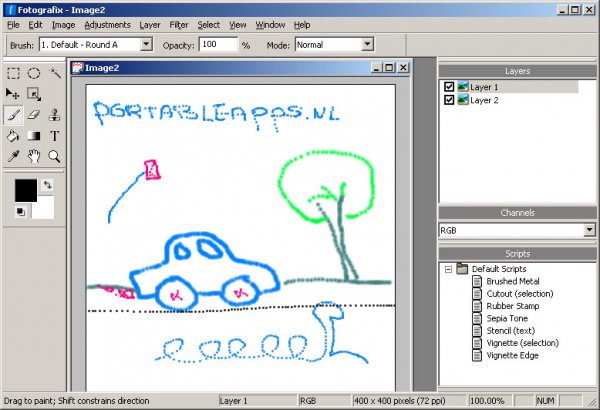Select the Elliptical selection tool

(34, 73)
